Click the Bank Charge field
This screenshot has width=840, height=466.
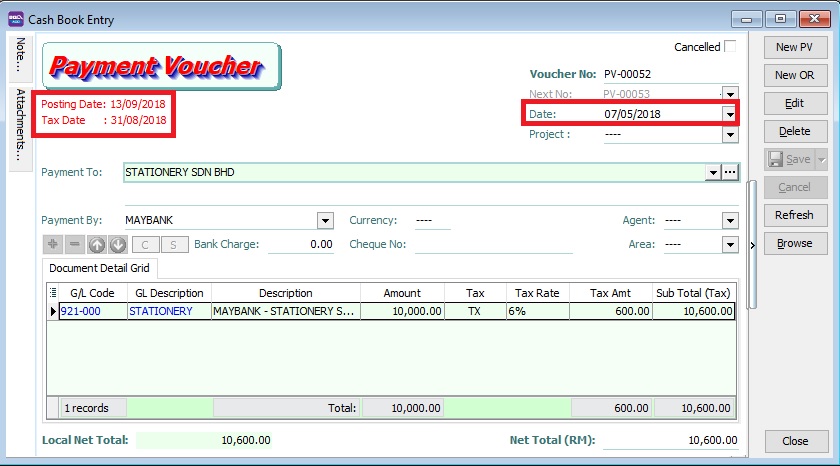(301, 244)
